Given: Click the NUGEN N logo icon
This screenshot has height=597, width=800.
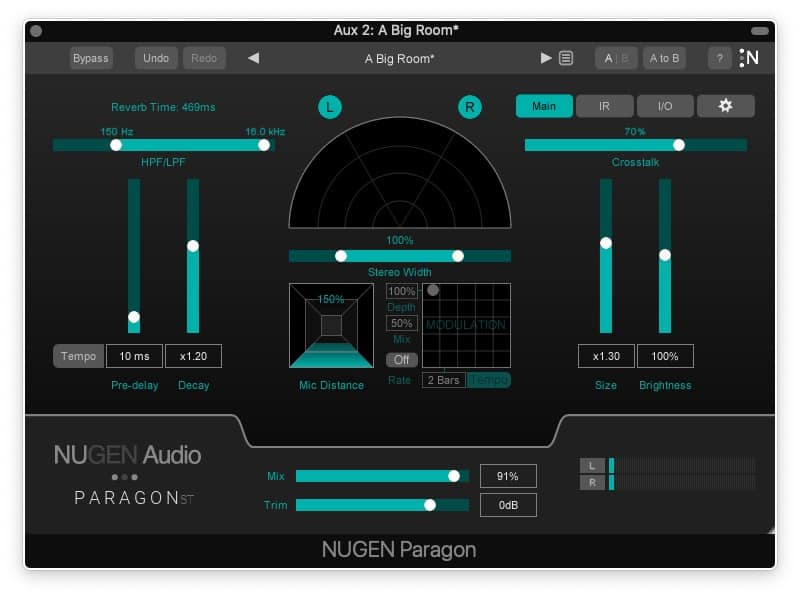Looking at the screenshot, I should [749, 58].
